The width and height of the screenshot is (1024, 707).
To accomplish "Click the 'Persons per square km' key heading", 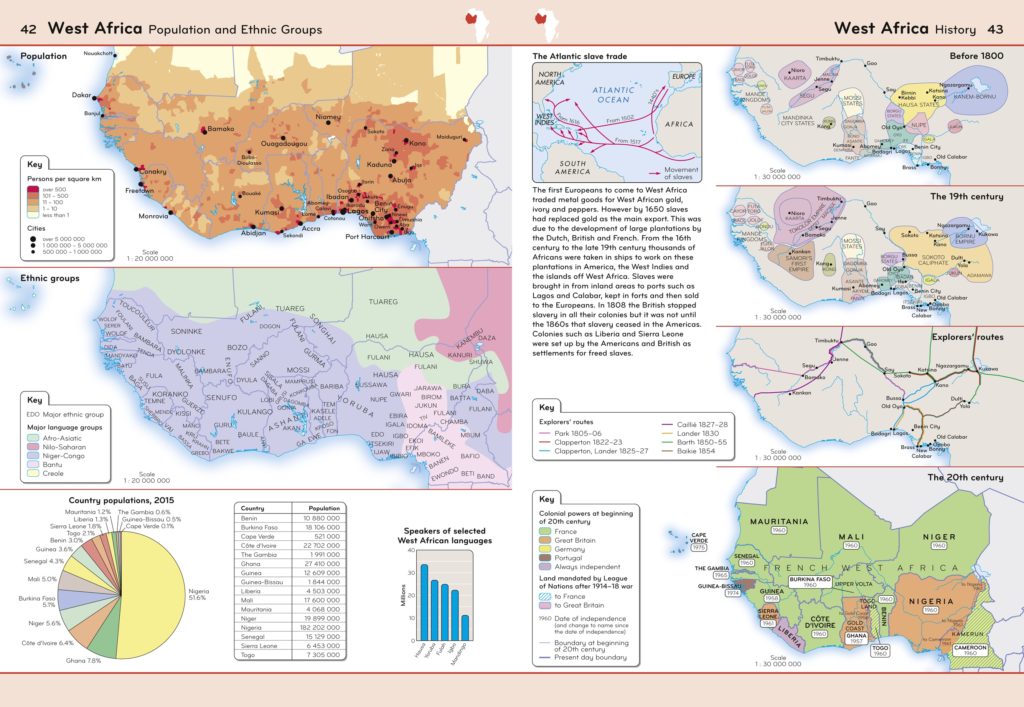I will 64,179.
